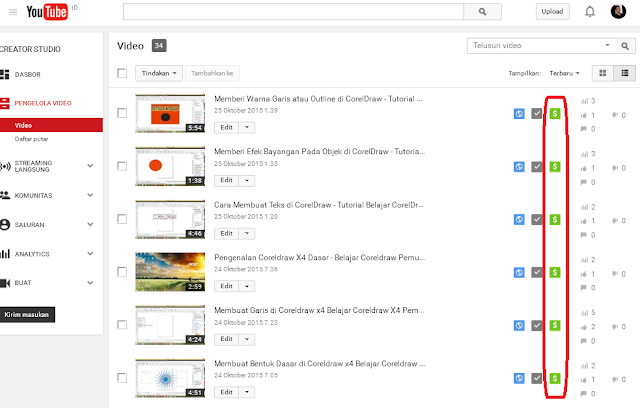Click the gray checkmark icon for Cara Membuat Teks

click(537, 220)
